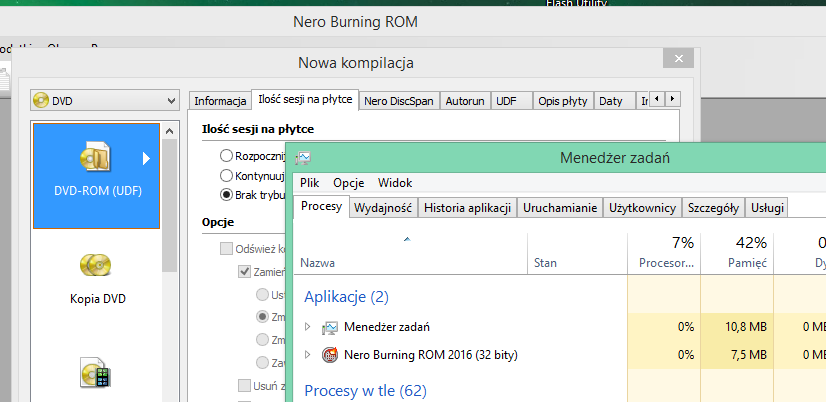Click the sort arrow above the Nazwa column
Image resolution: width=826 pixels, height=402 pixels.
407,239
